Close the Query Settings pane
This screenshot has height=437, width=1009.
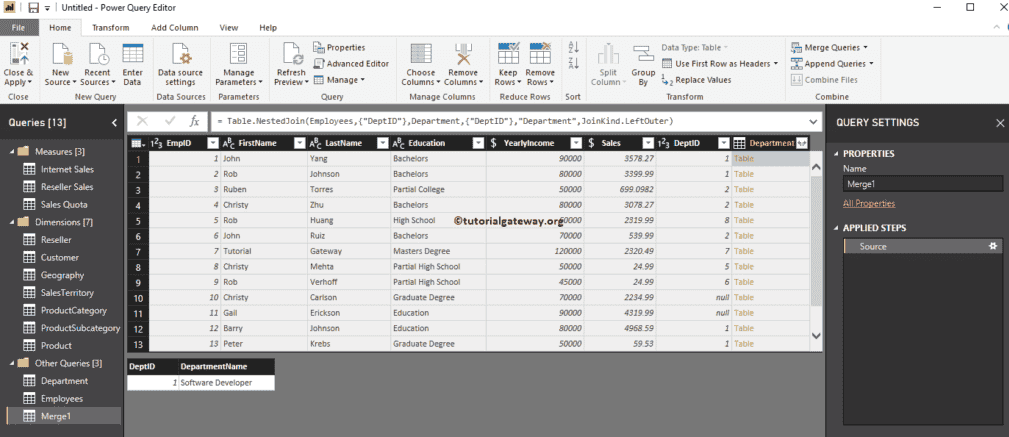pyautogui.click(x=999, y=122)
